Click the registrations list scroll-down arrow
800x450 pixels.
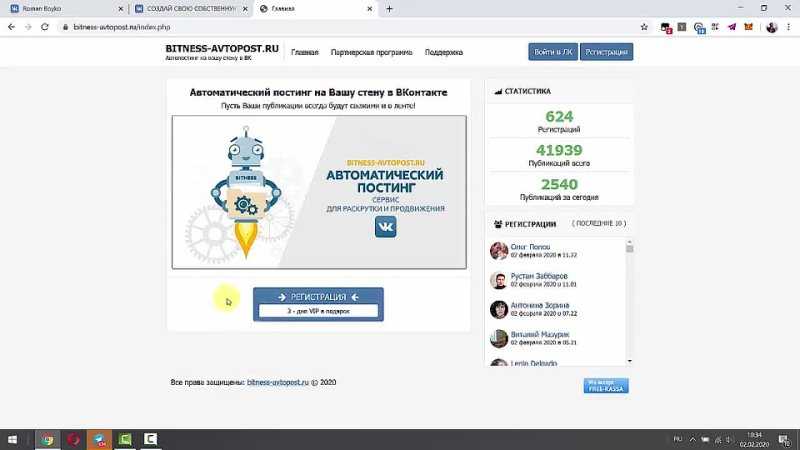tap(630, 361)
